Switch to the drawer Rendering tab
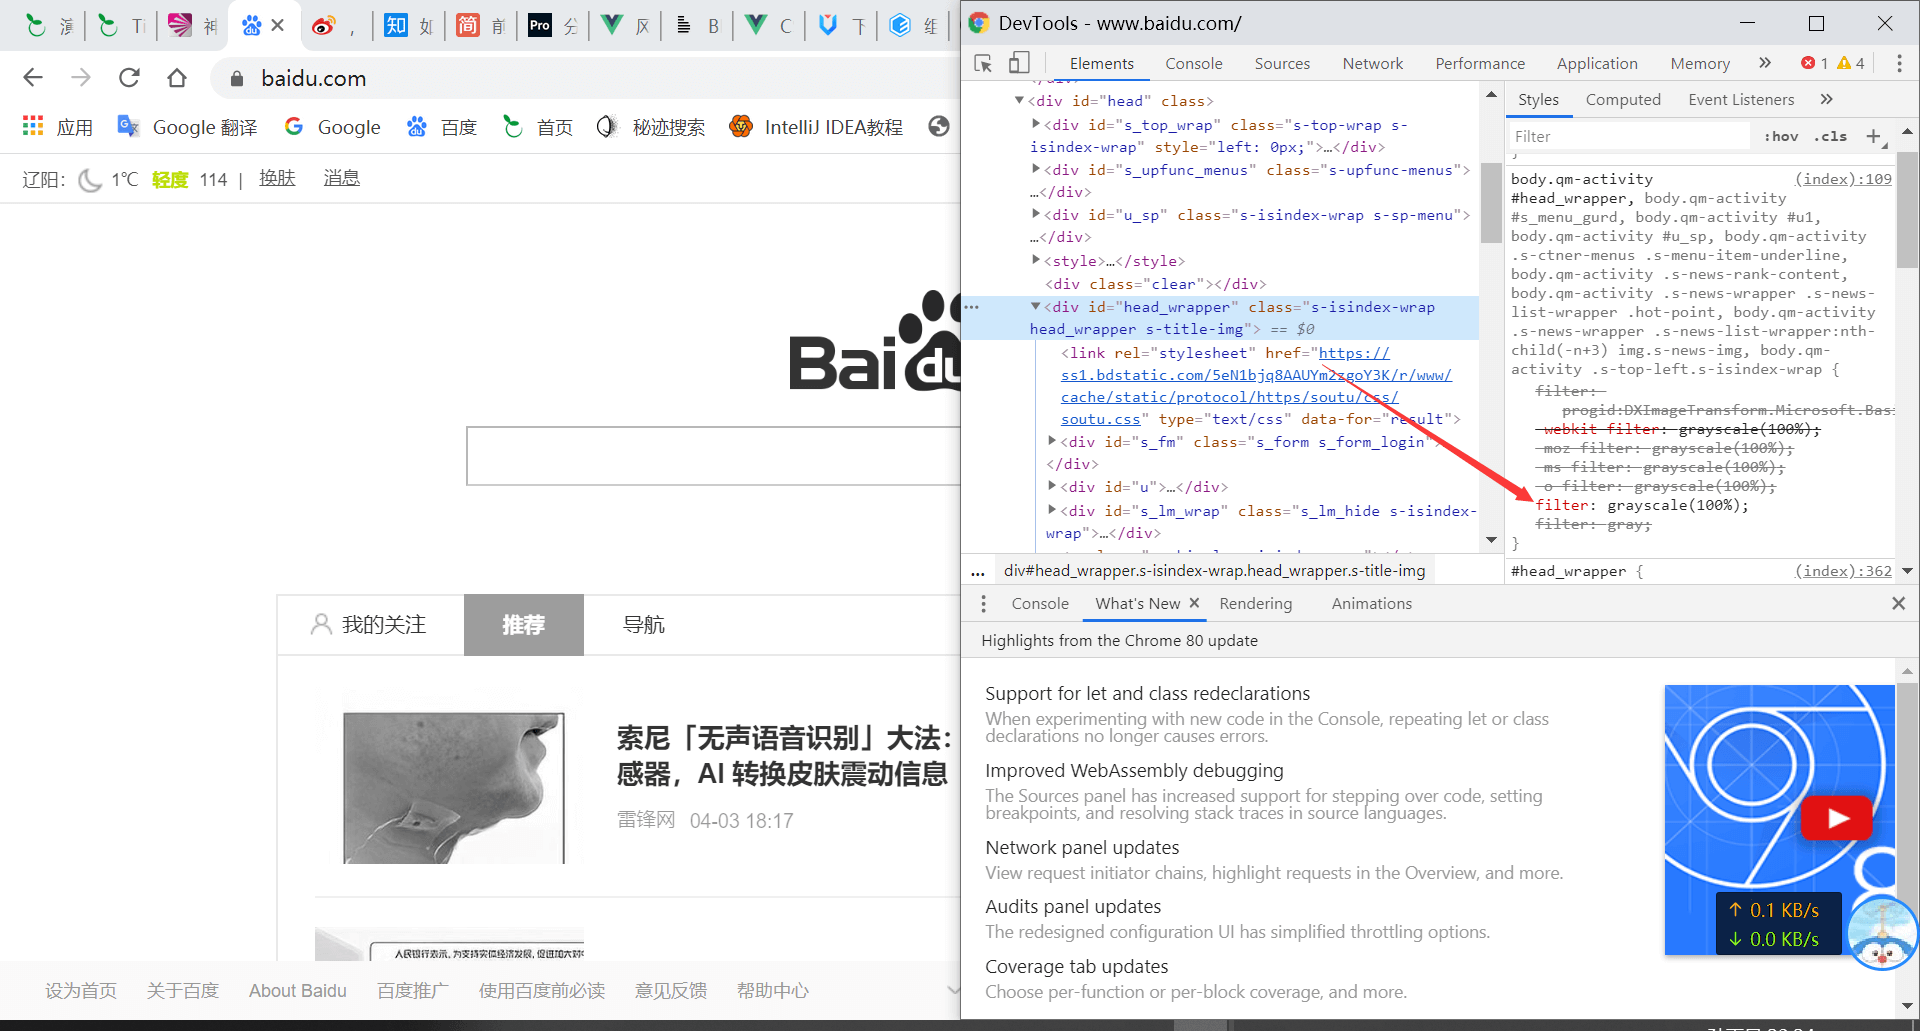The height and width of the screenshot is (1031, 1920). click(1255, 604)
